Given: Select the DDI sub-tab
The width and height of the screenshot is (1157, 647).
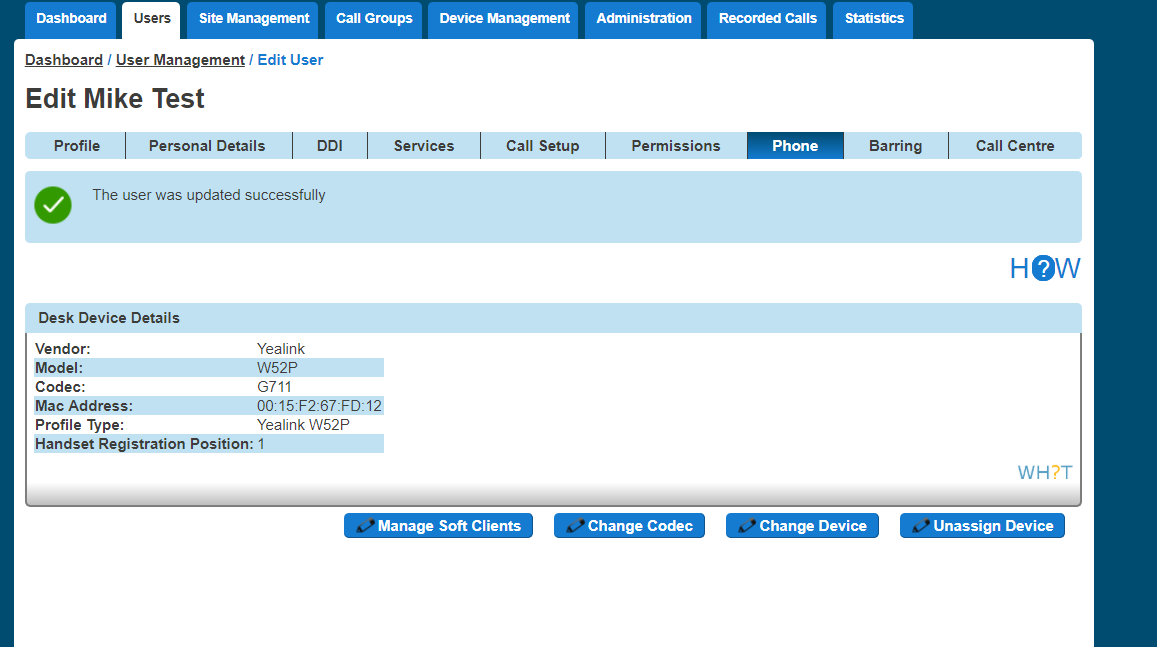Looking at the screenshot, I should [329, 146].
